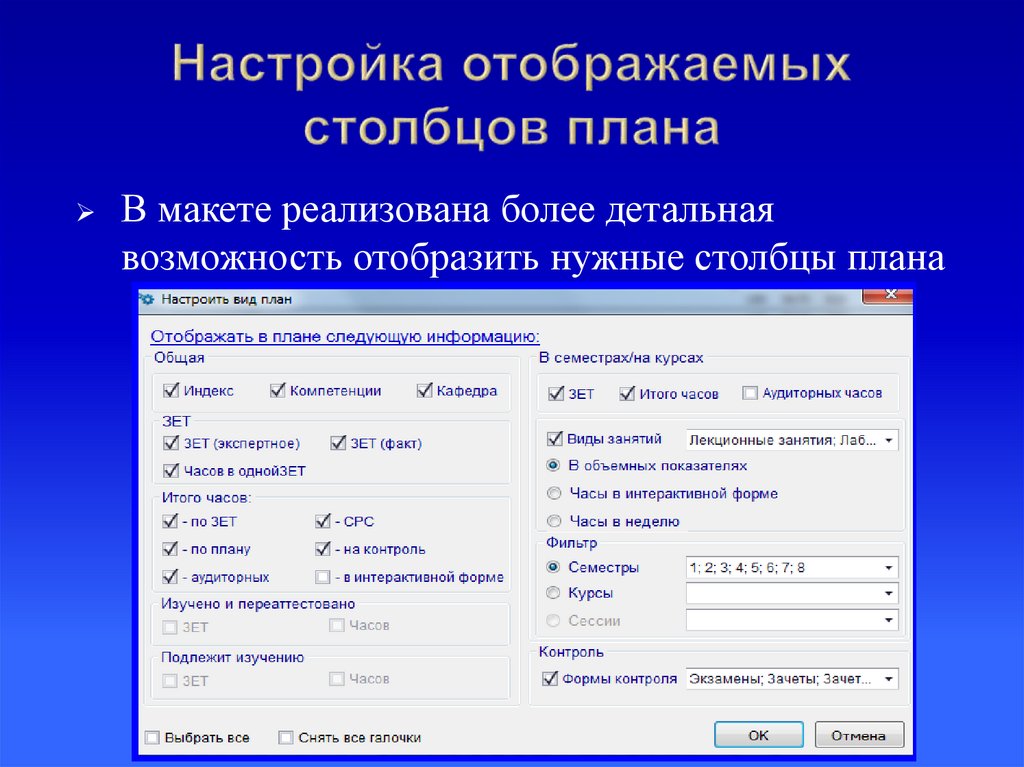Select the Часы в неделю radio button
The image size is (1024, 767).
[x=554, y=520]
